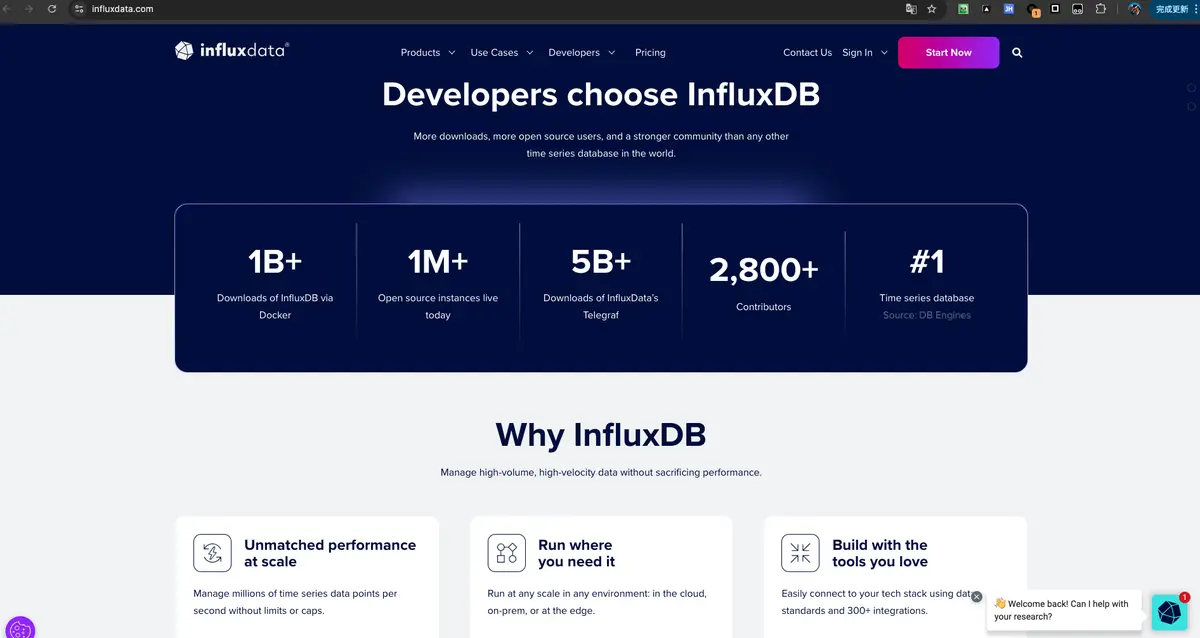Open the Developers menu
Screen dimensions: 1200x638
click(x=575, y=52)
